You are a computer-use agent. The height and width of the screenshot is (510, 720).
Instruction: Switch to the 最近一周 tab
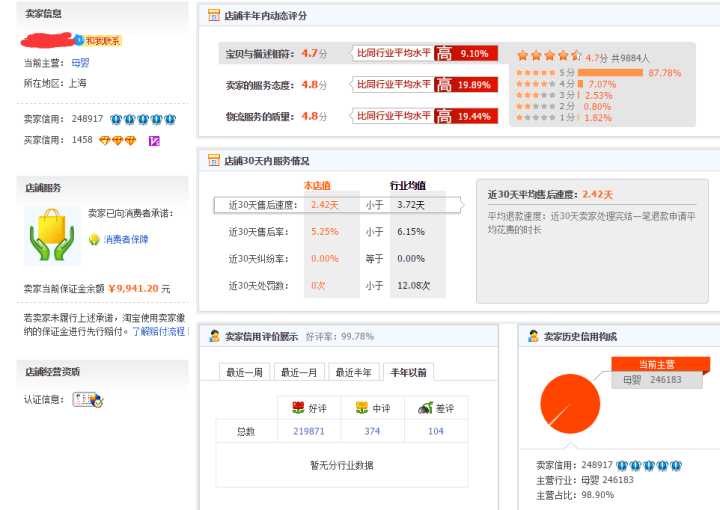point(244,372)
